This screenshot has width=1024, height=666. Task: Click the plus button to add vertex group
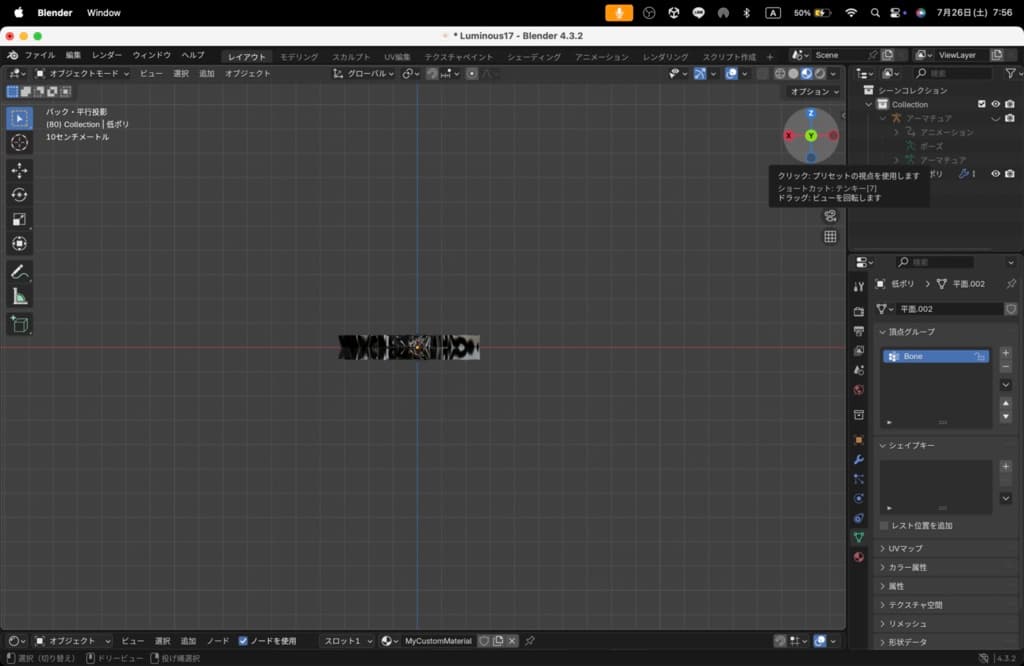(1005, 352)
